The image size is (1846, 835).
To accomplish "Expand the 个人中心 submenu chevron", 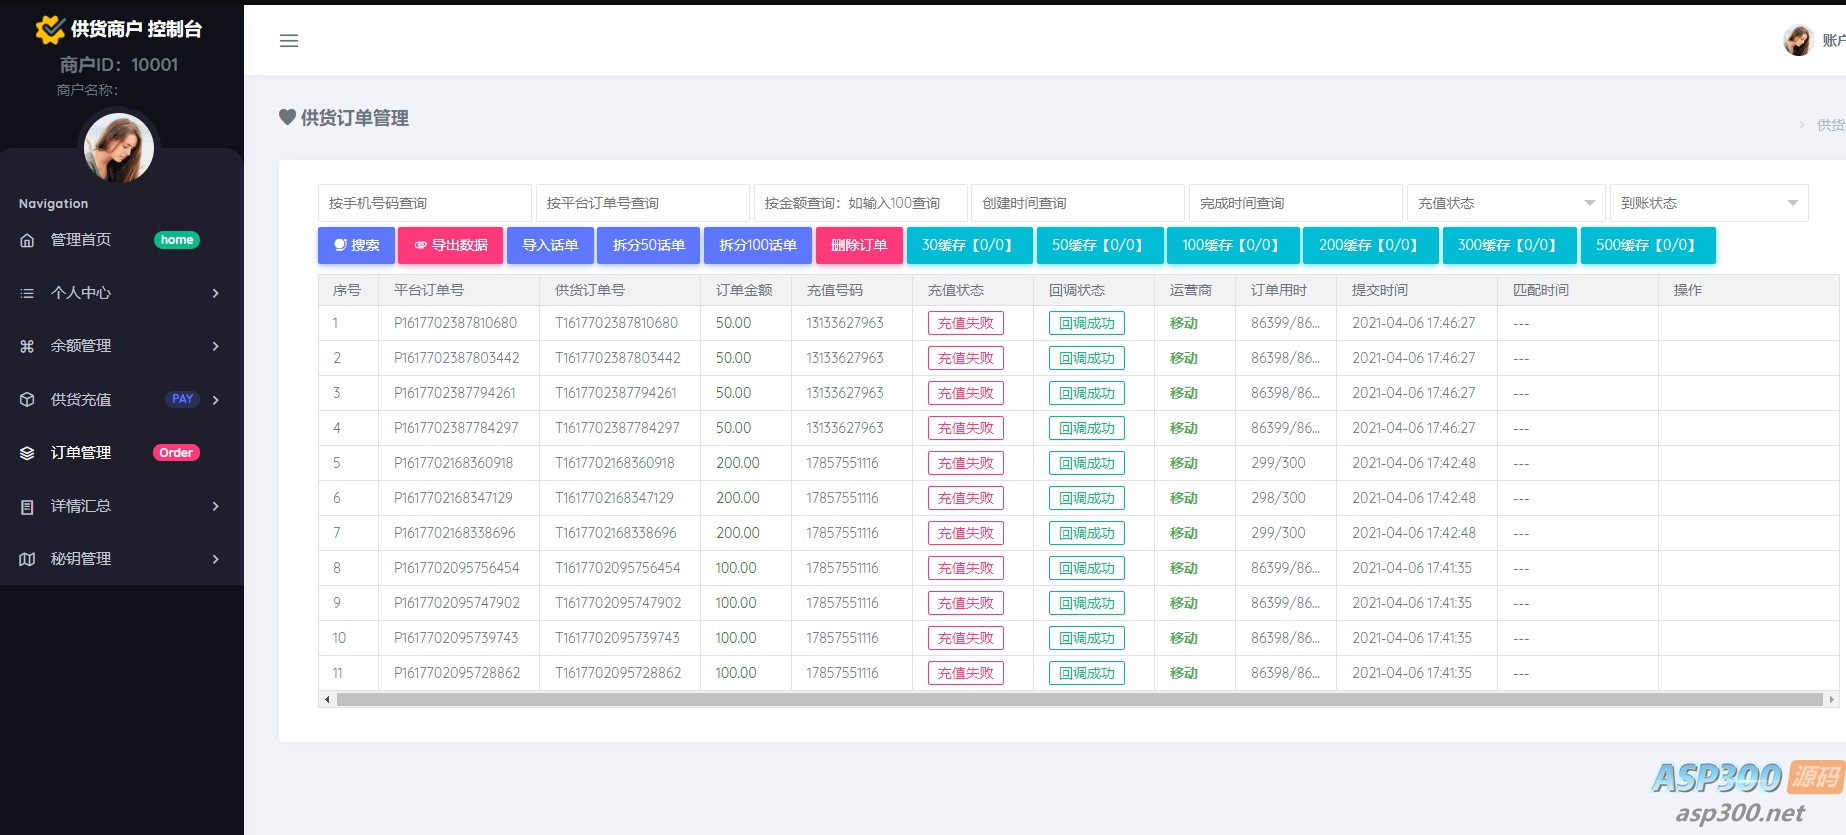I will 215,293.
